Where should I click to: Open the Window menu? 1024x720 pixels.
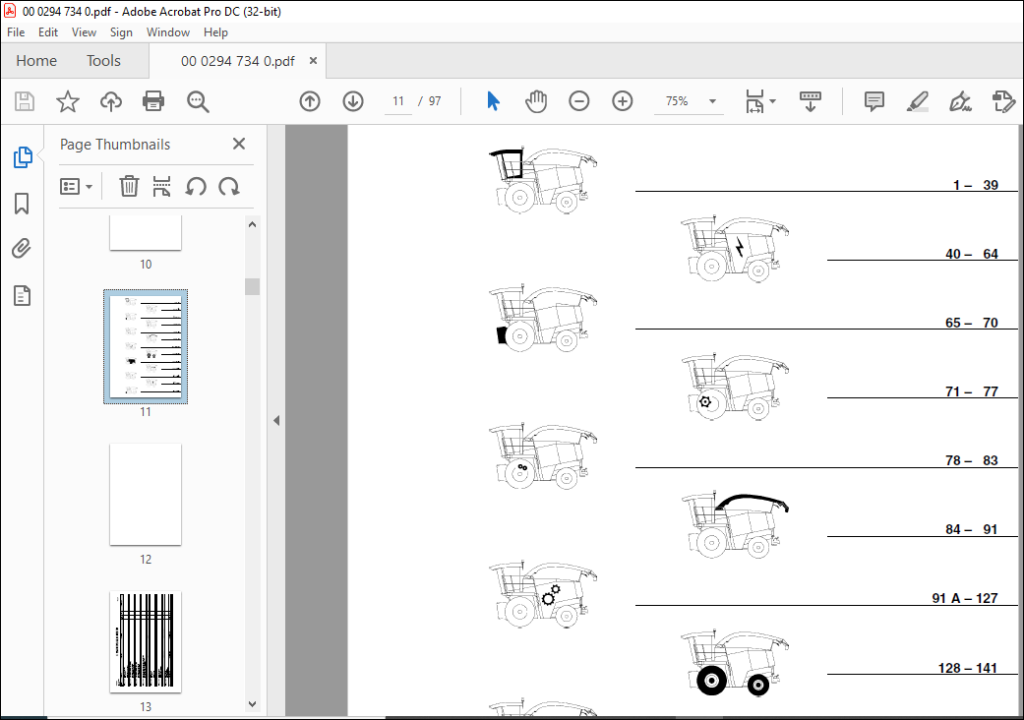pyautogui.click(x=168, y=32)
